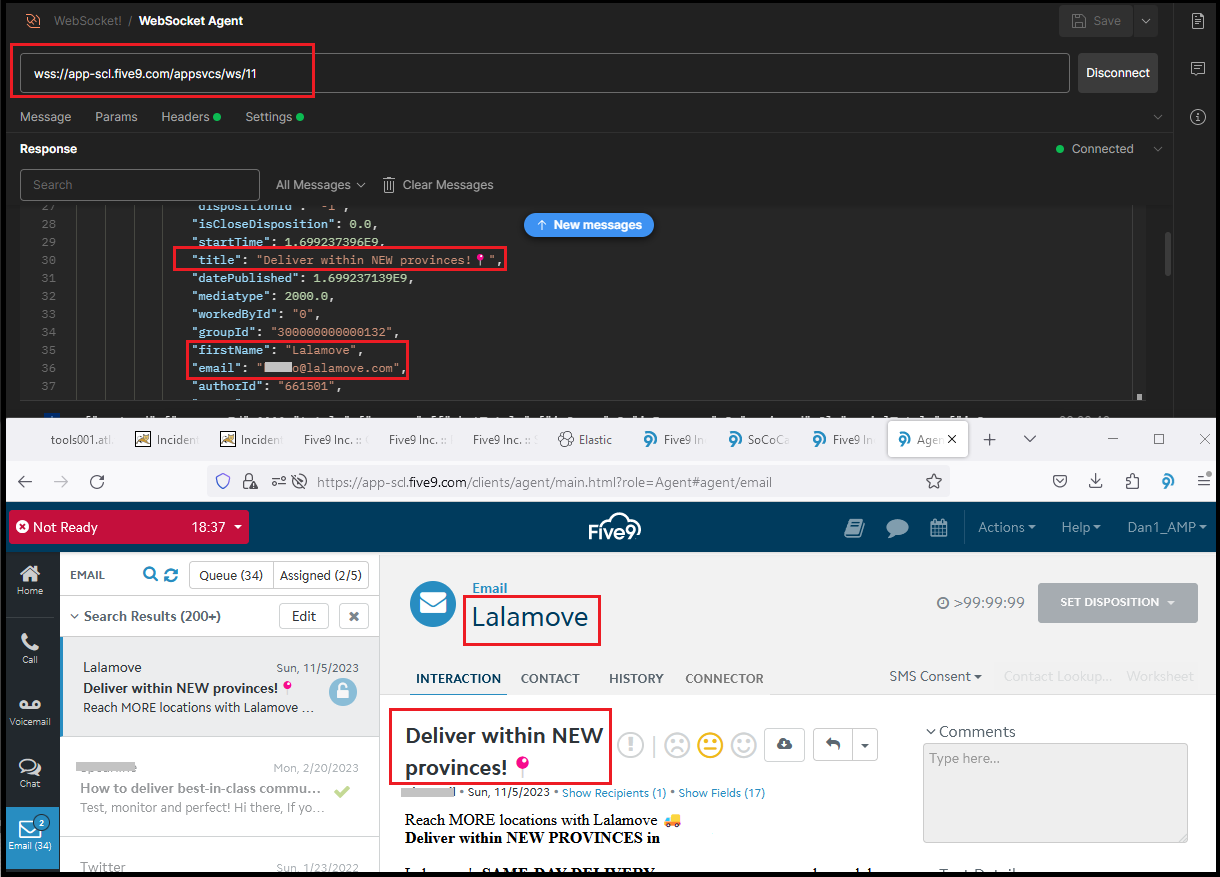
Task: Switch to the HISTORY tab
Action: click(x=636, y=678)
